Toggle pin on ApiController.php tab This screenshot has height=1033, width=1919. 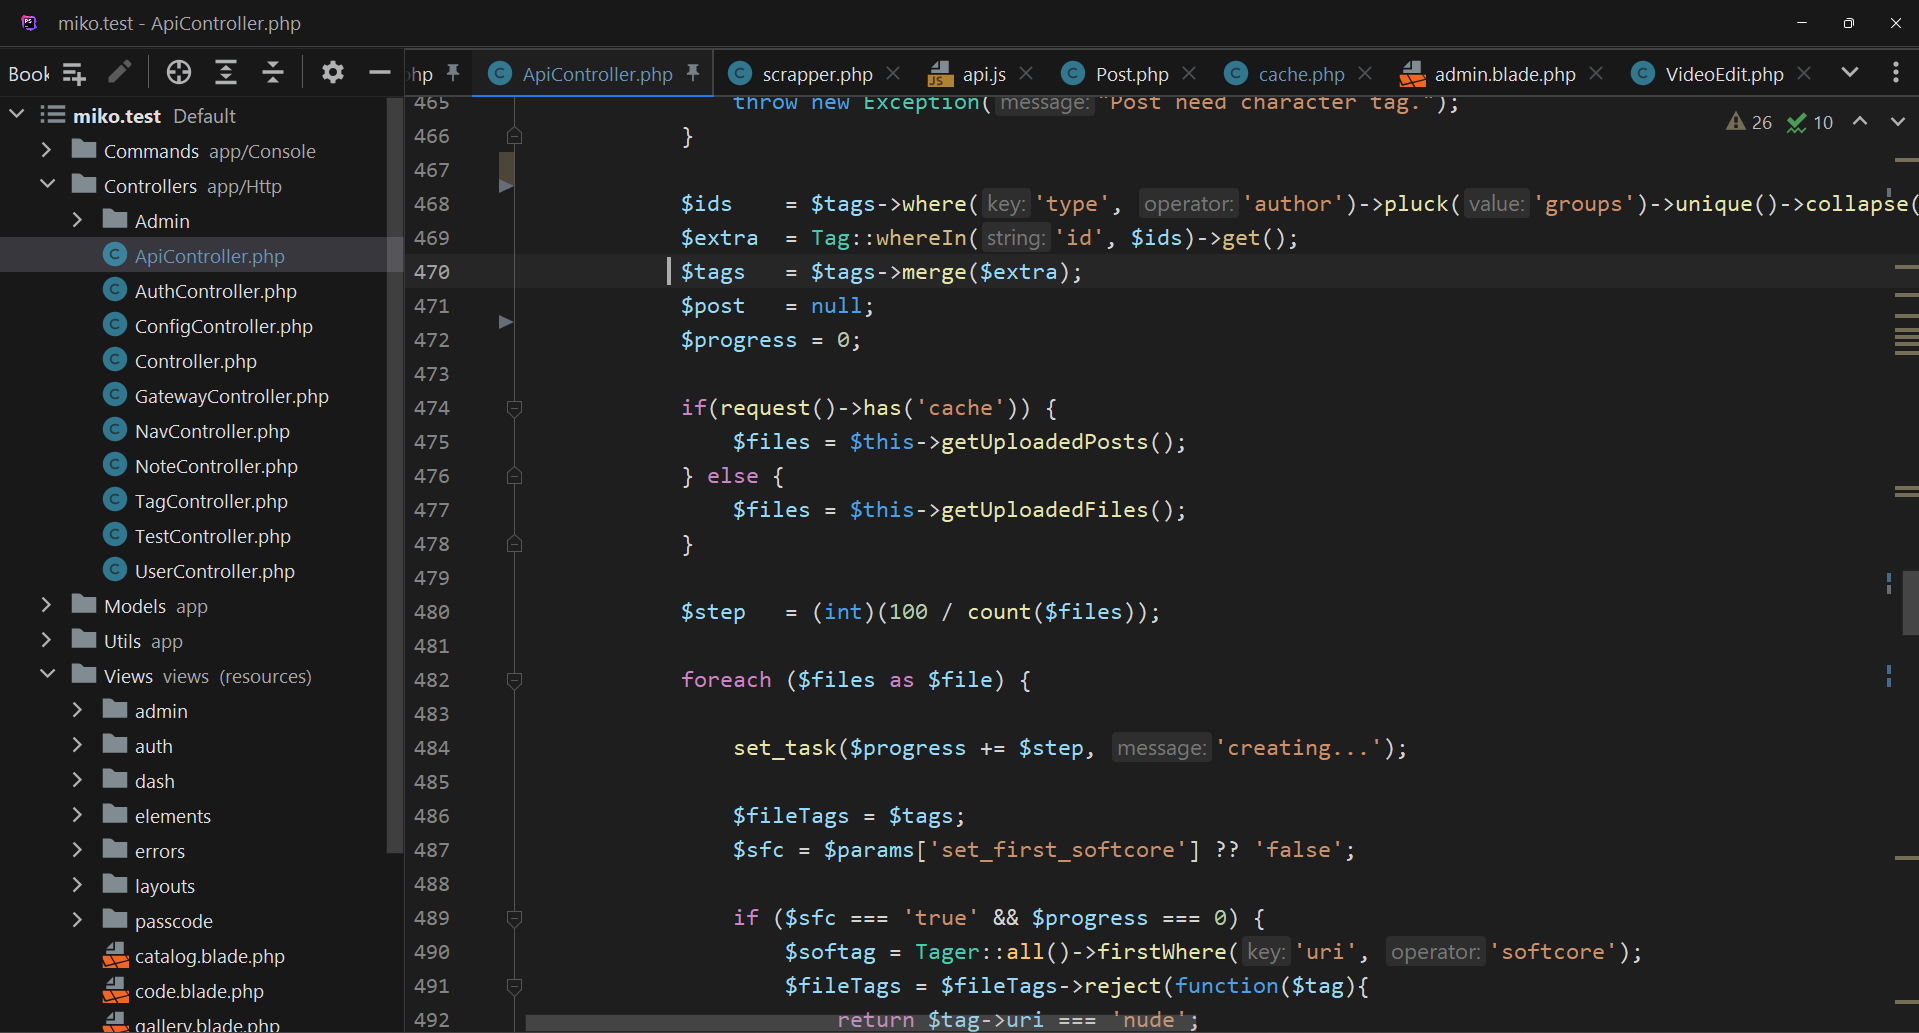(693, 73)
